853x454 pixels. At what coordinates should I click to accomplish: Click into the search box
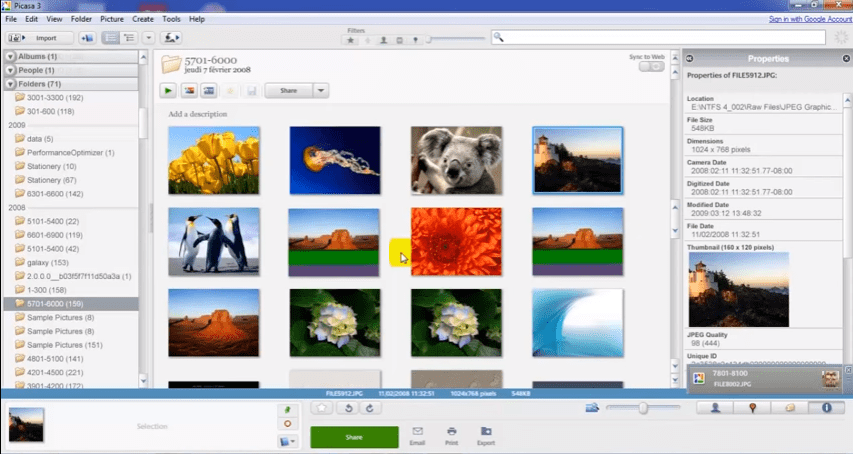click(658, 37)
